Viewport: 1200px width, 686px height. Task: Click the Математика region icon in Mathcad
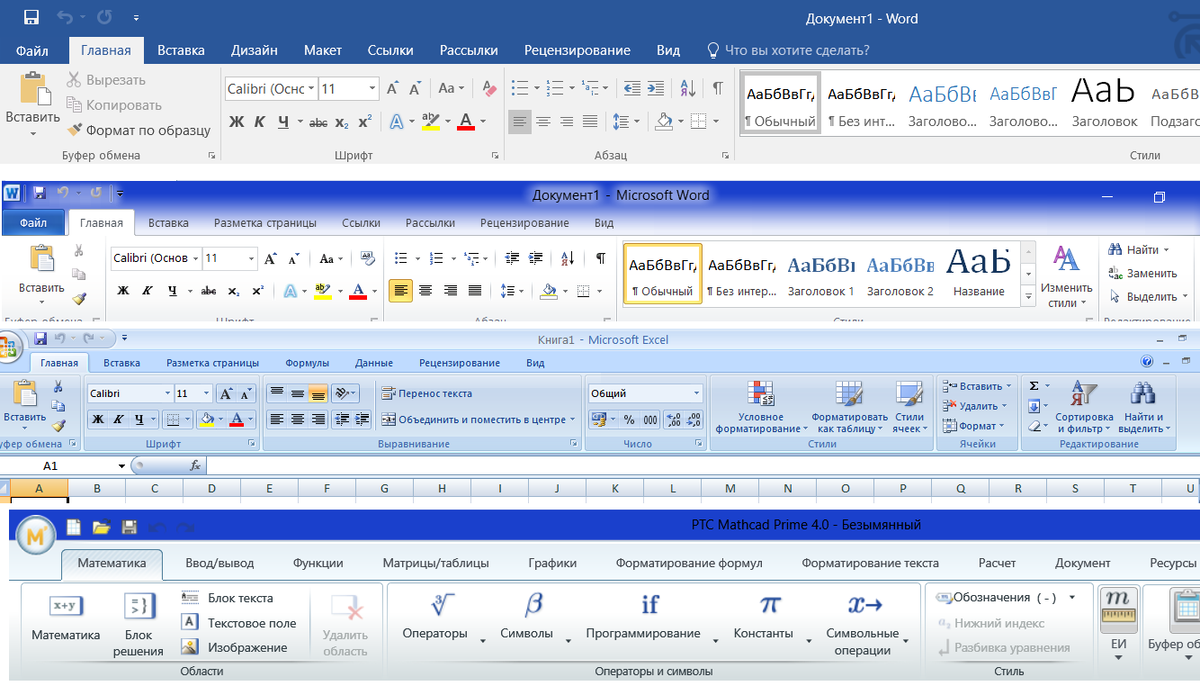tap(65, 606)
